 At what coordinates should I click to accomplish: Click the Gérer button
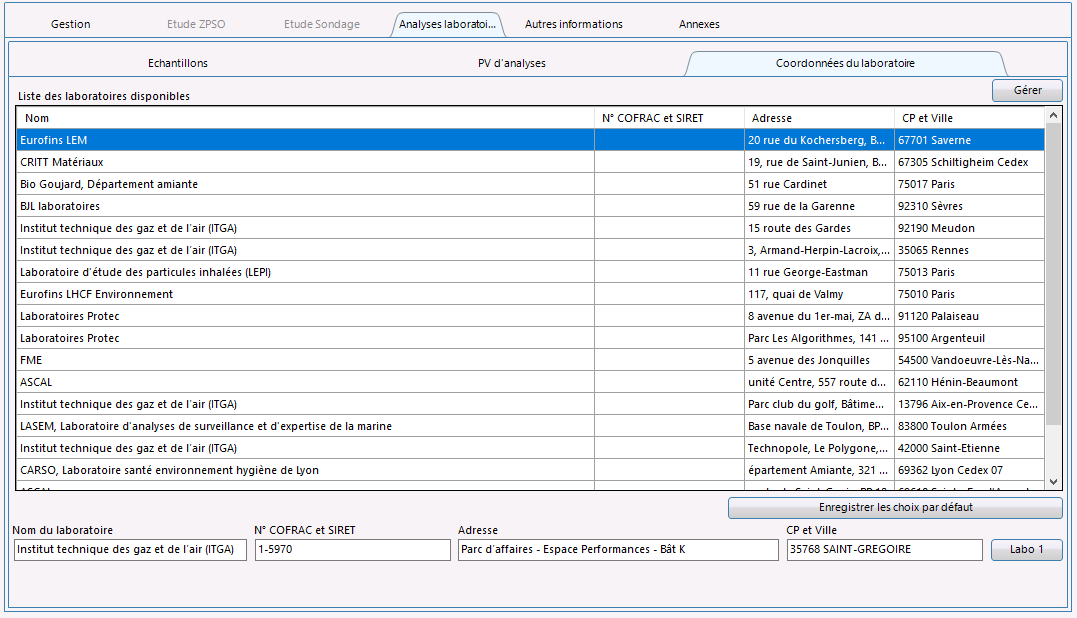coord(1027,90)
